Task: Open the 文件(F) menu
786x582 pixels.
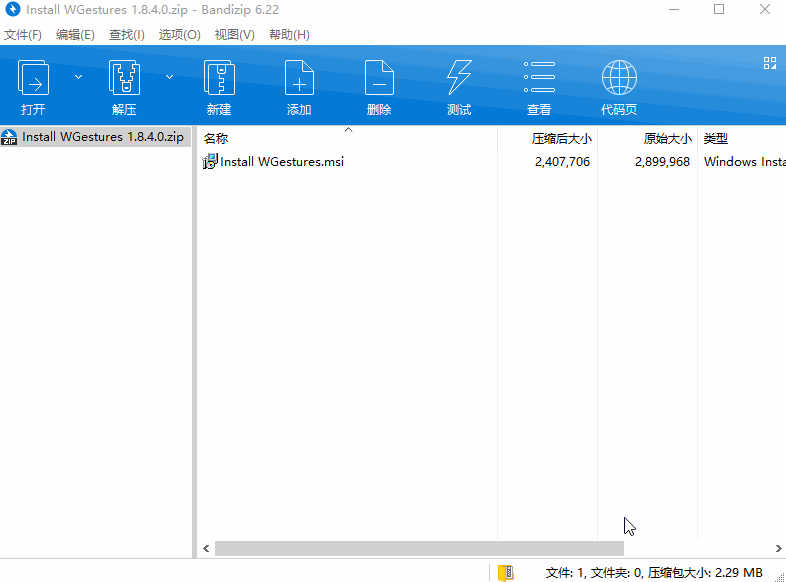Action: [x=23, y=35]
